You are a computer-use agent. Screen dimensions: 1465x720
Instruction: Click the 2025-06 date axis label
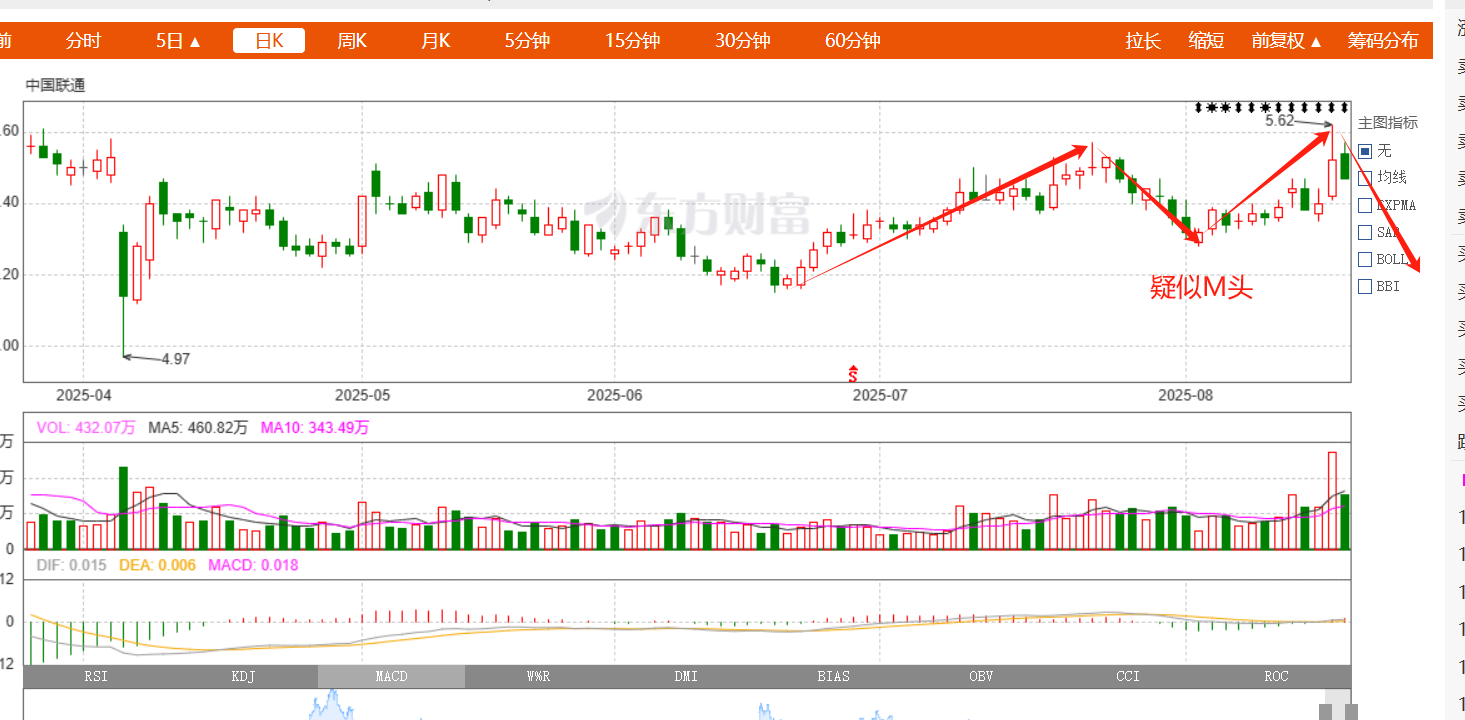tap(614, 395)
